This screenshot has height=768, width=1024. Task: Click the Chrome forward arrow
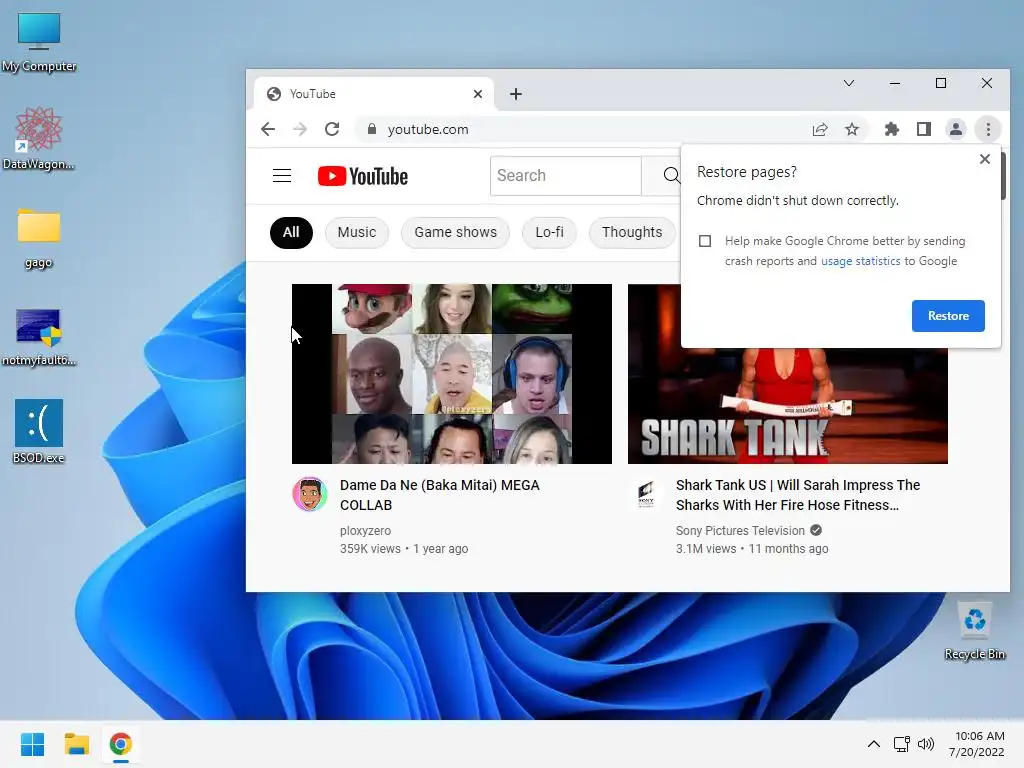point(300,129)
